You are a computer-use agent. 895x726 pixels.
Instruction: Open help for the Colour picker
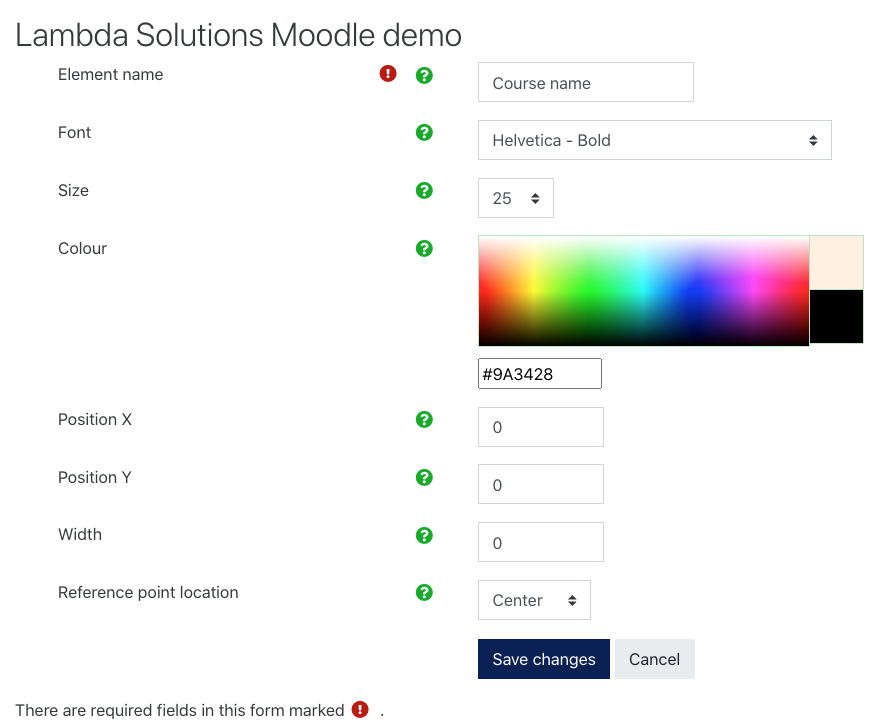pos(424,248)
